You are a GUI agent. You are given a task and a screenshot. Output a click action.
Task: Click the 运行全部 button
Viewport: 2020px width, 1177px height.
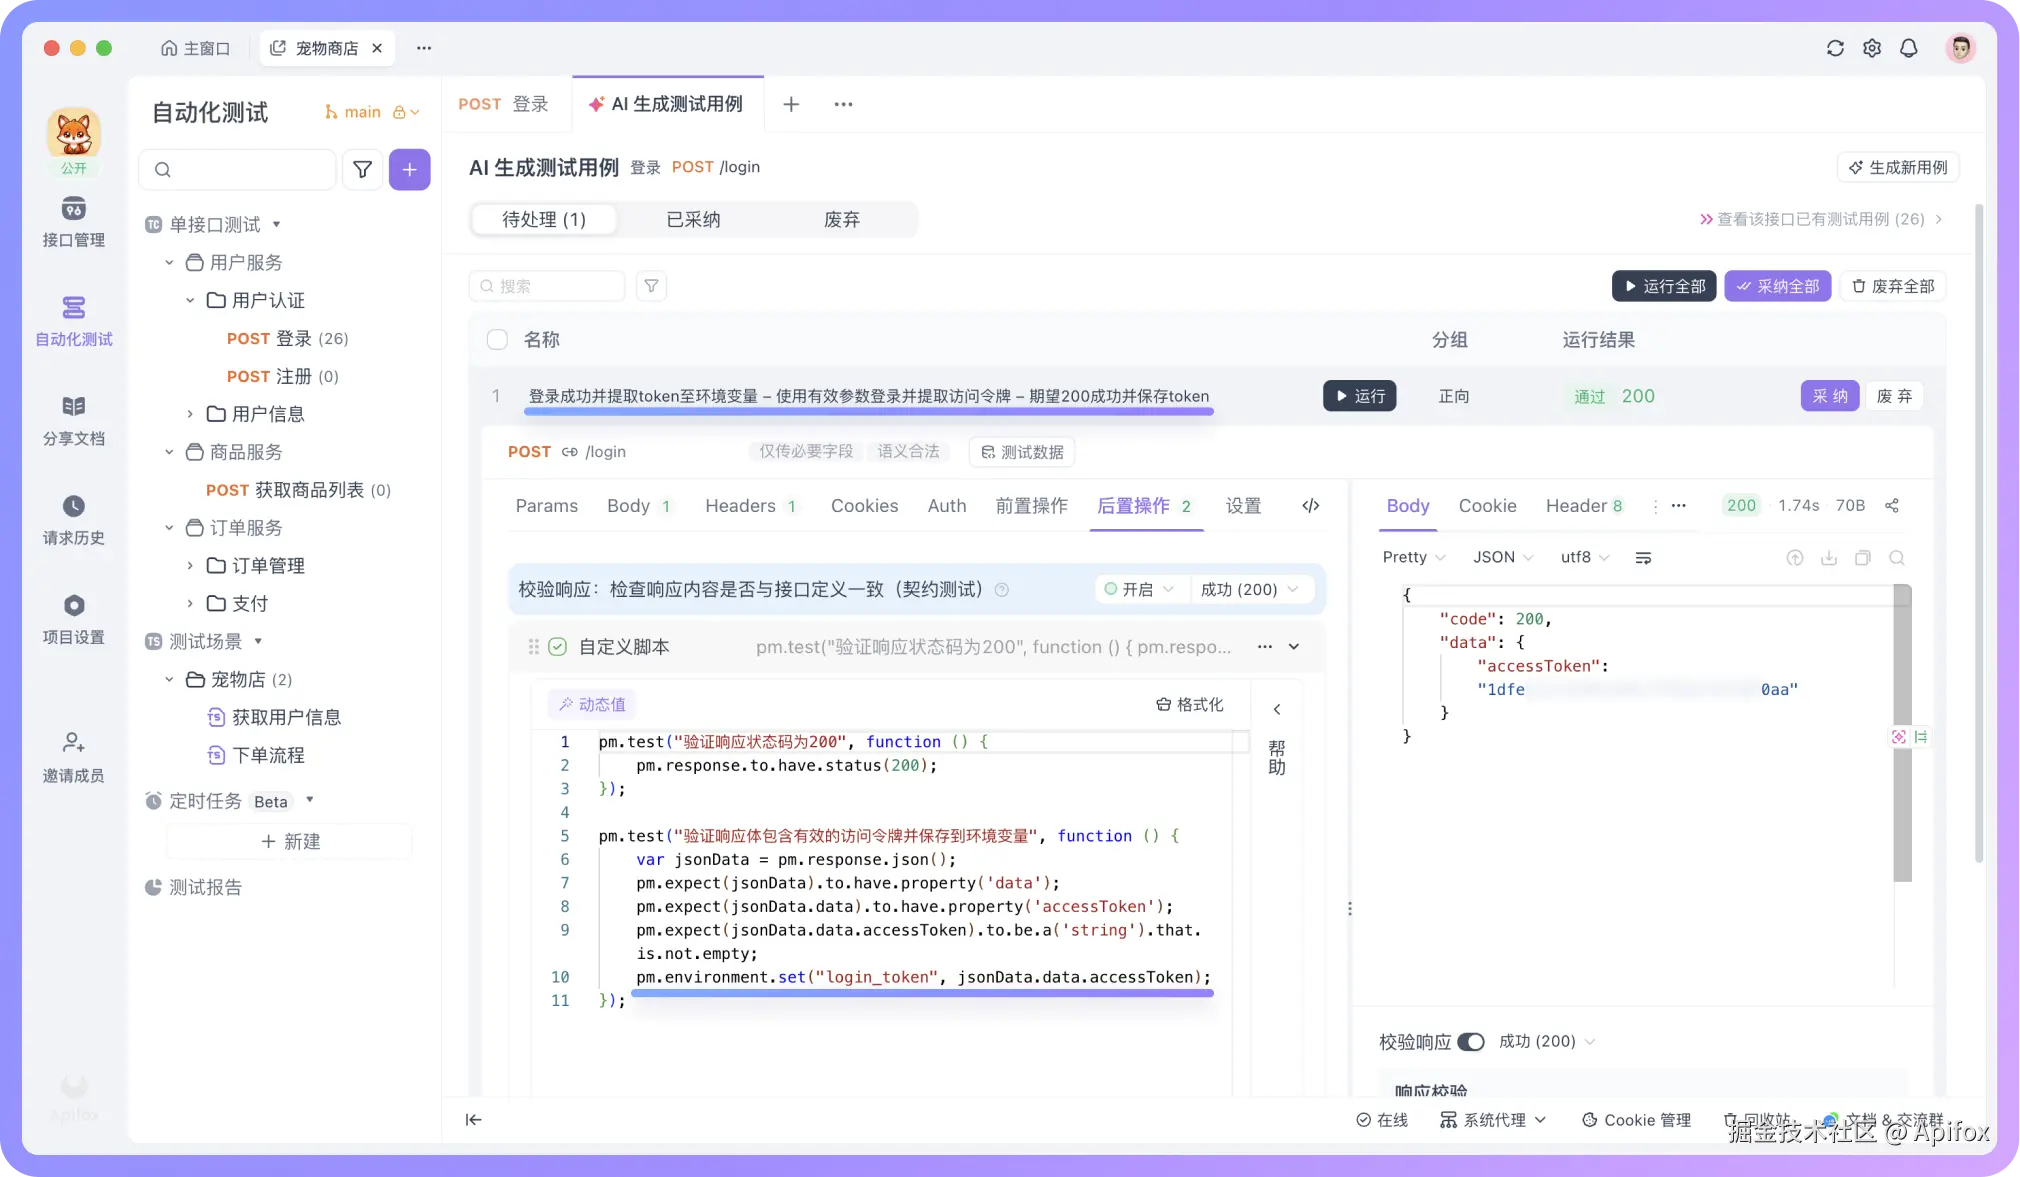tap(1663, 286)
